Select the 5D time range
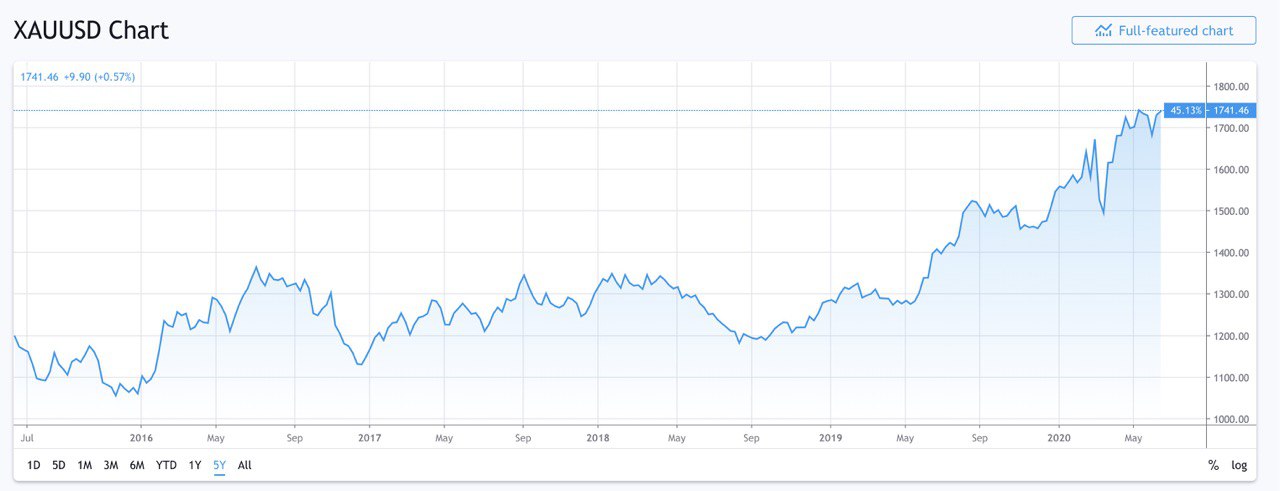 60,465
